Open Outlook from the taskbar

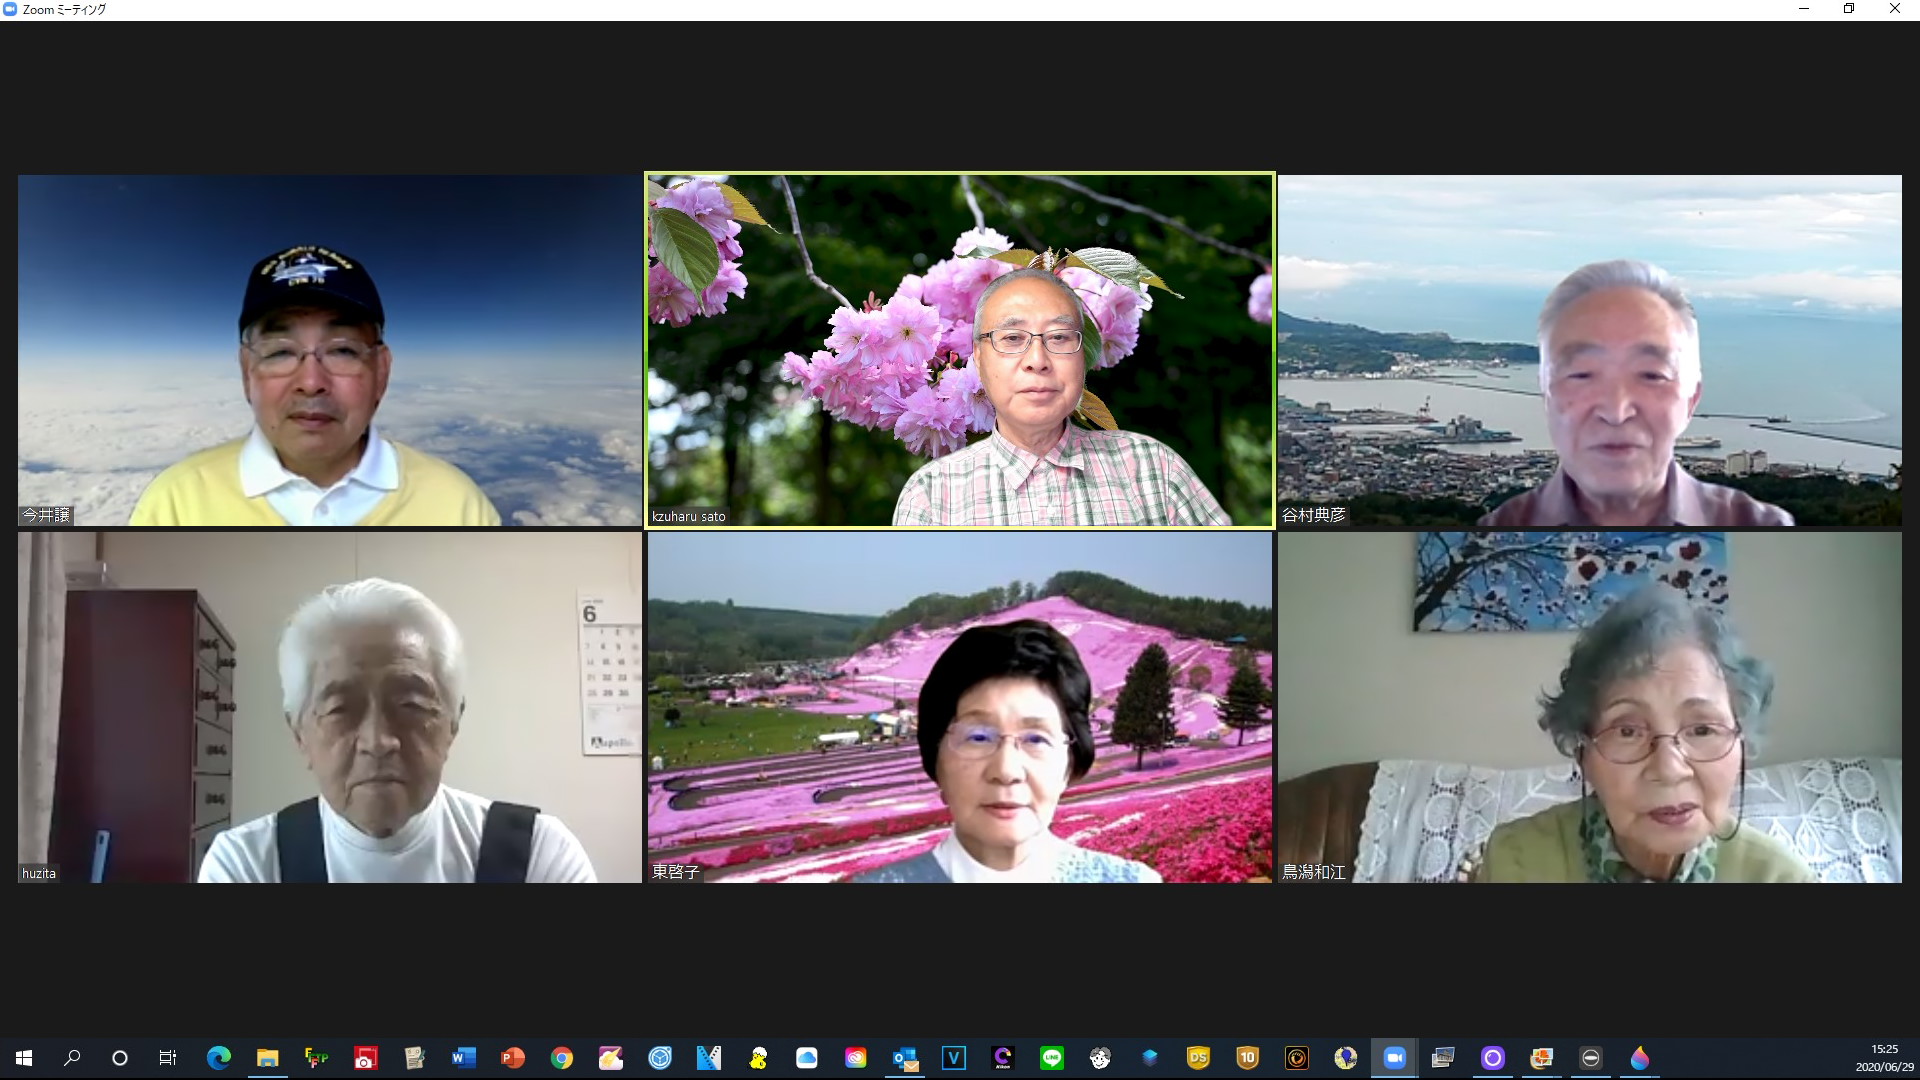point(905,1057)
